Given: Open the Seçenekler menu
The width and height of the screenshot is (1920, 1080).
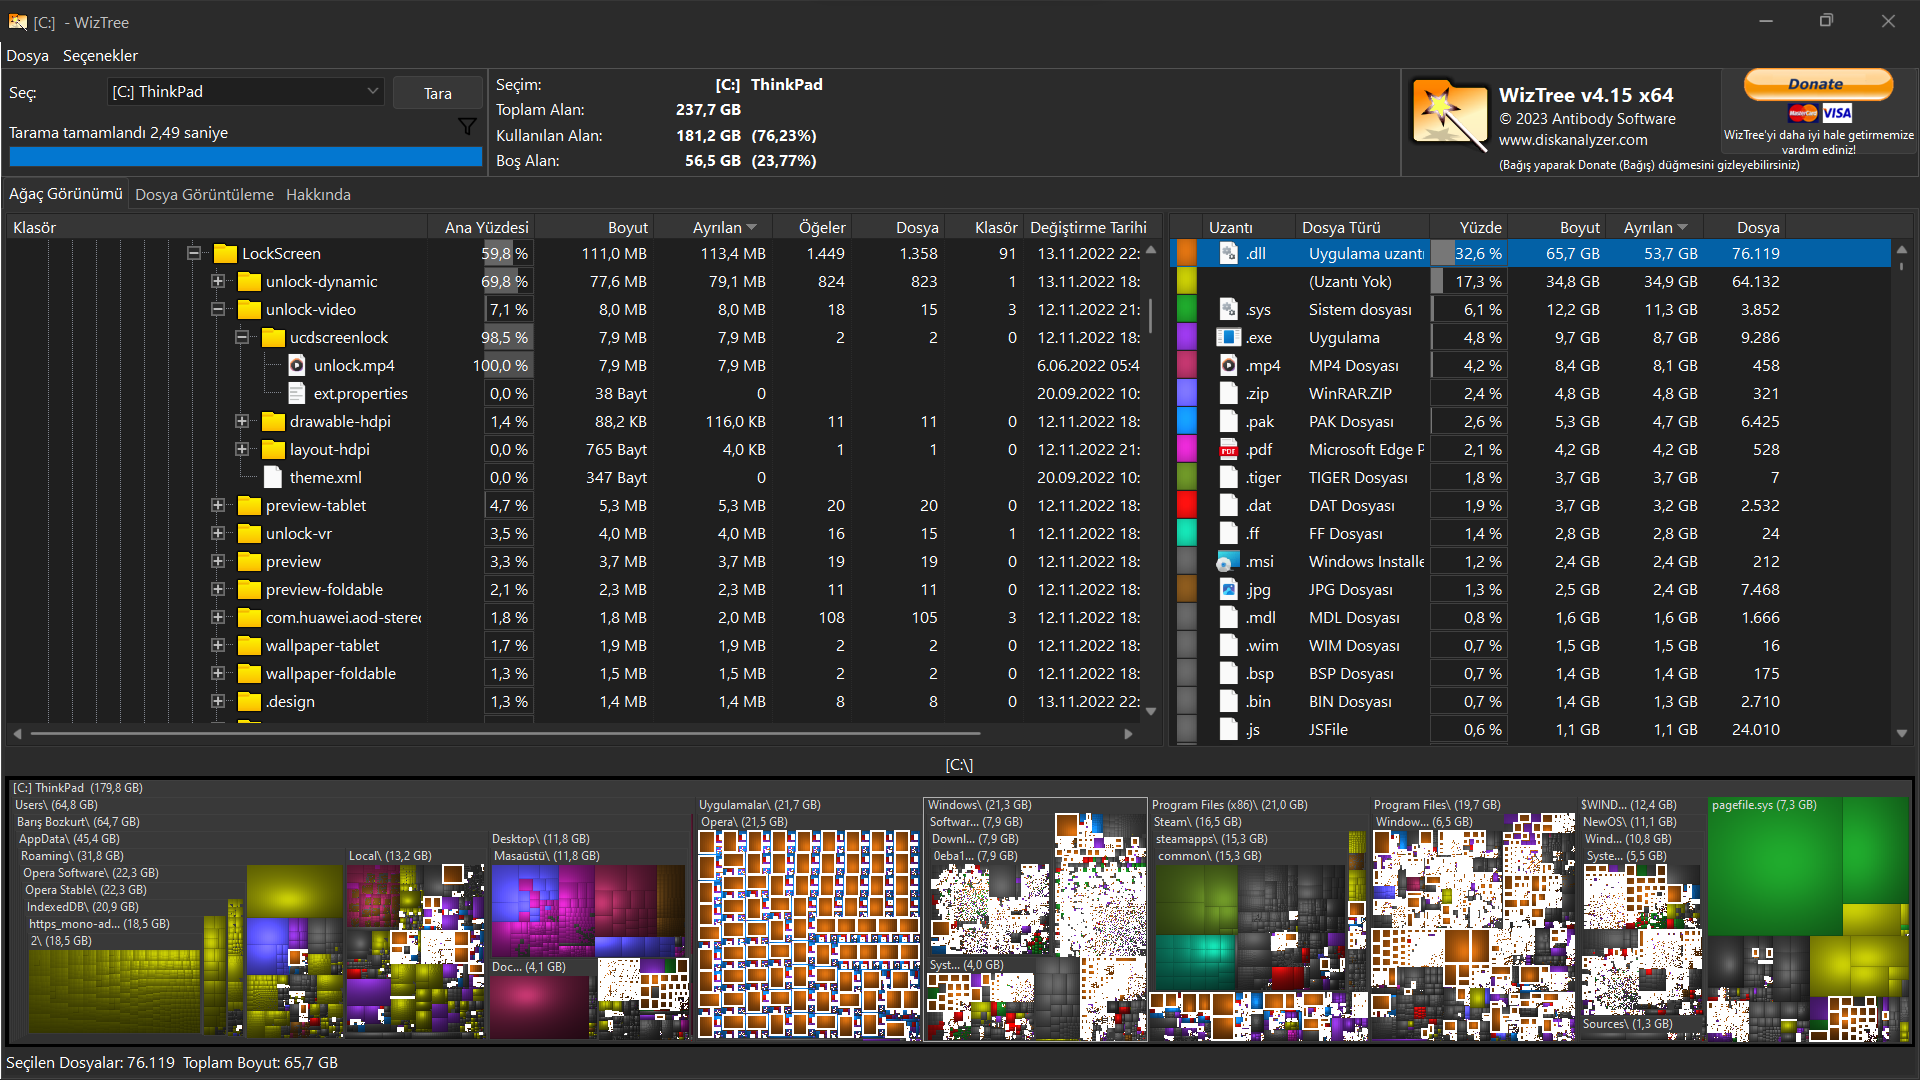Looking at the screenshot, I should (100, 56).
